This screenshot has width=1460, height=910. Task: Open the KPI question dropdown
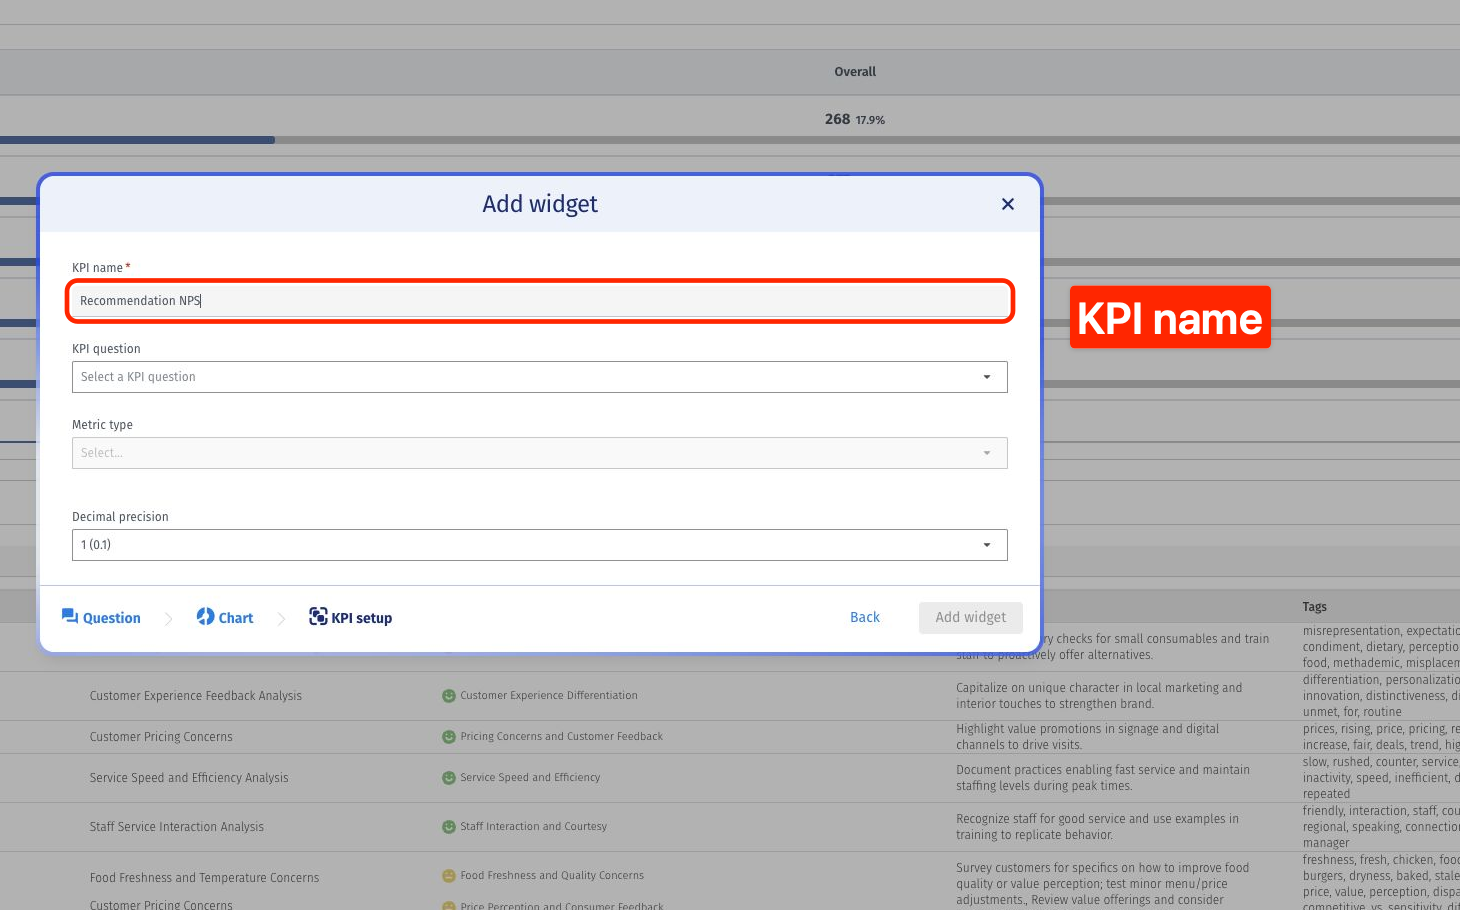(540, 377)
